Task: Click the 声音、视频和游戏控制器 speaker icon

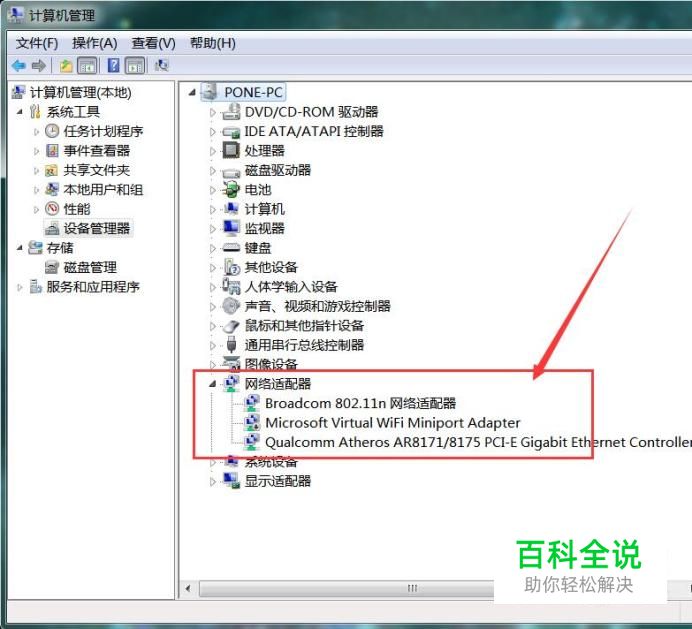Action: [x=231, y=306]
